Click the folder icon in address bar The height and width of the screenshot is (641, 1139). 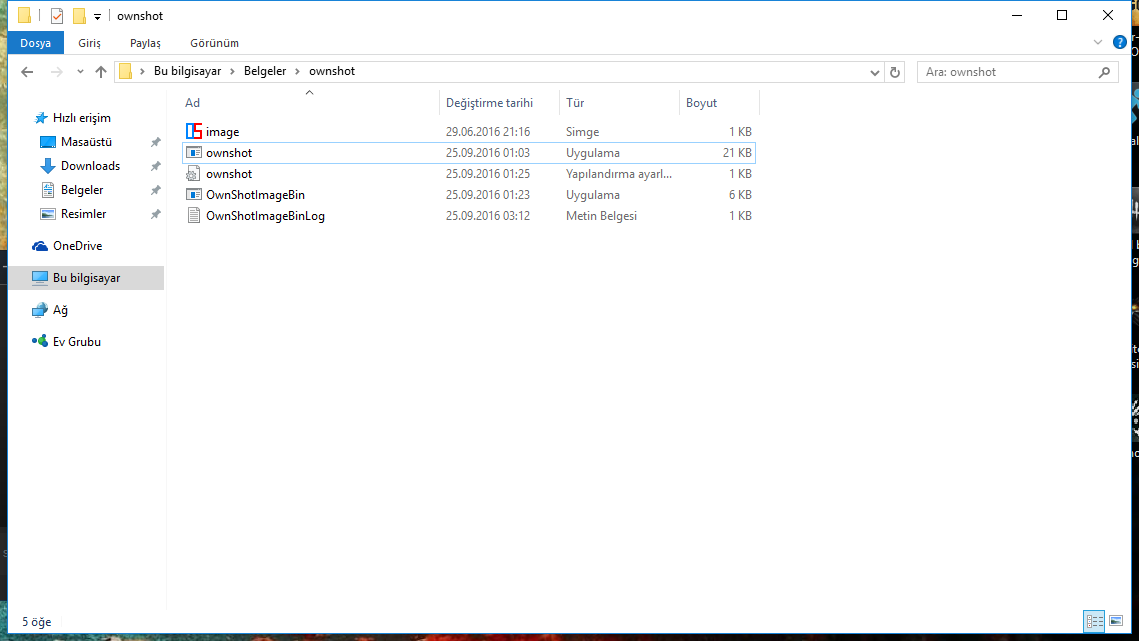pyautogui.click(x=126, y=71)
